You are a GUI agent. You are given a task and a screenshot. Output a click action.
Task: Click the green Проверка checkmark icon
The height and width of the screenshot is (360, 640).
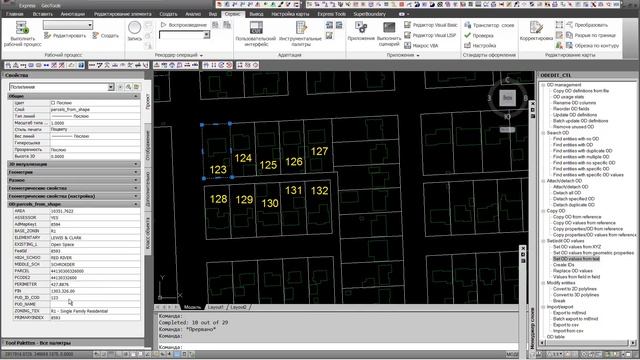pyautogui.click(x=468, y=35)
